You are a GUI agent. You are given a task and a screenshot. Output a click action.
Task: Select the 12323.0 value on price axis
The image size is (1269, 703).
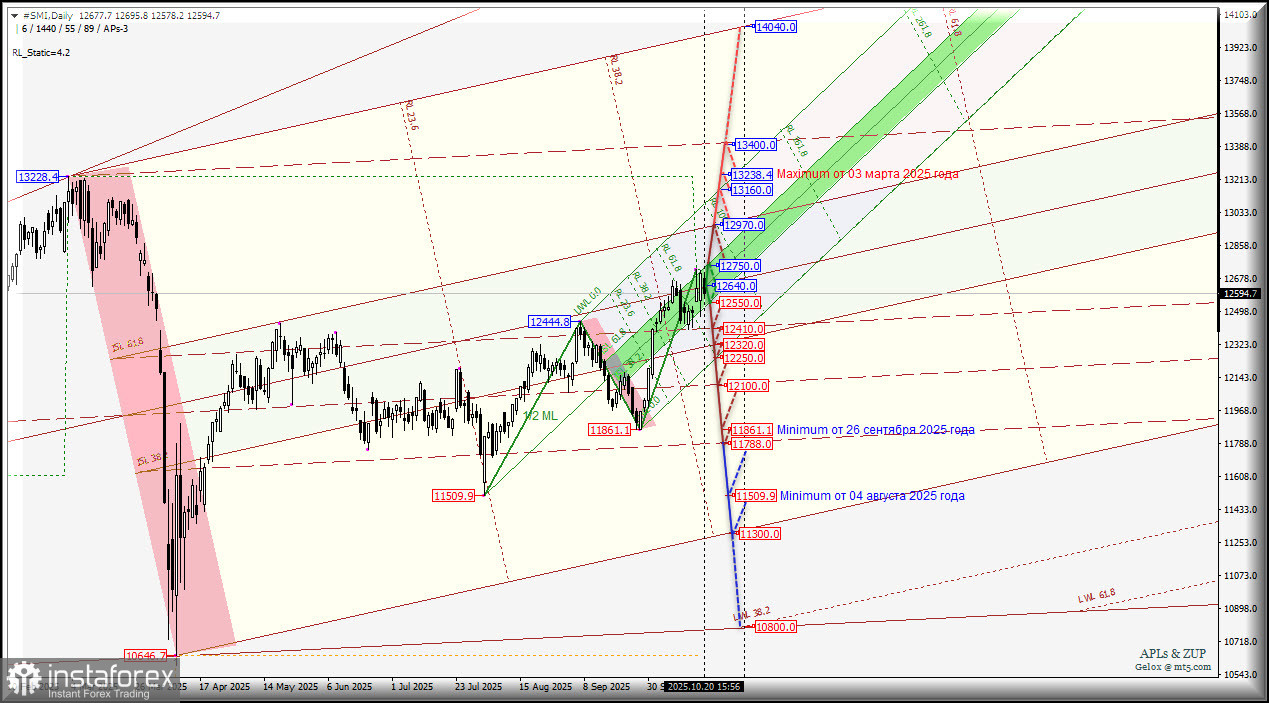(x=1239, y=345)
